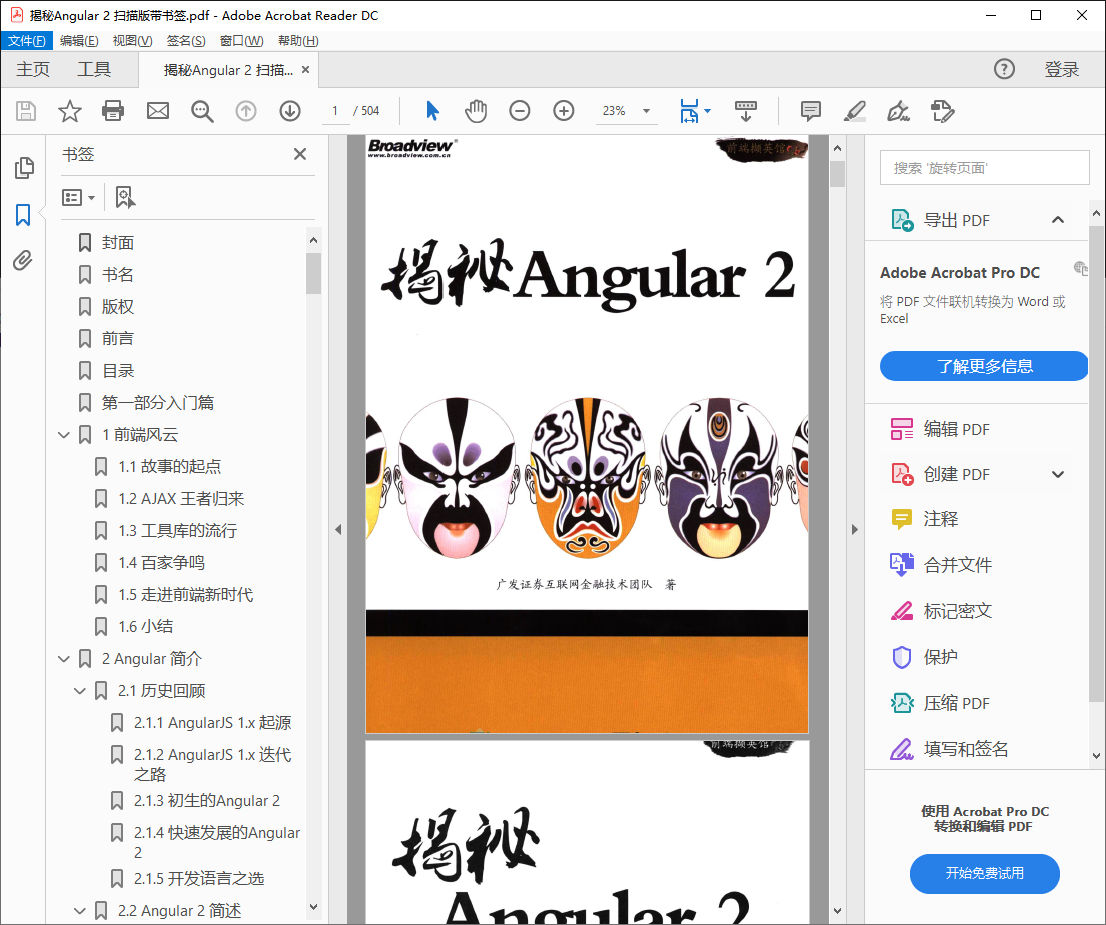Open the Attachments paperclip panel
Image resolution: width=1106 pixels, height=925 pixels.
point(23,260)
